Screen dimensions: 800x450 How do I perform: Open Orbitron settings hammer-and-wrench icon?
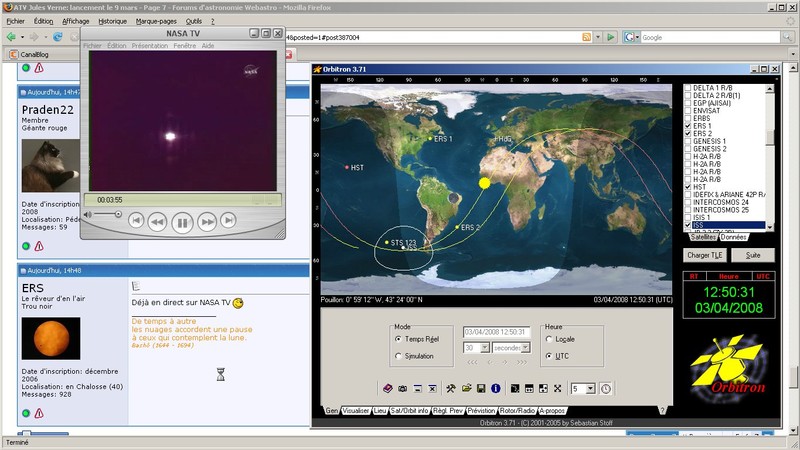[x=451, y=388]
